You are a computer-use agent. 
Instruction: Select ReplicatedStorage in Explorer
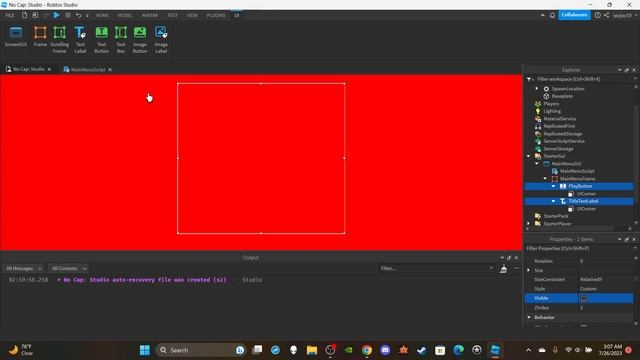coord(562,134)
